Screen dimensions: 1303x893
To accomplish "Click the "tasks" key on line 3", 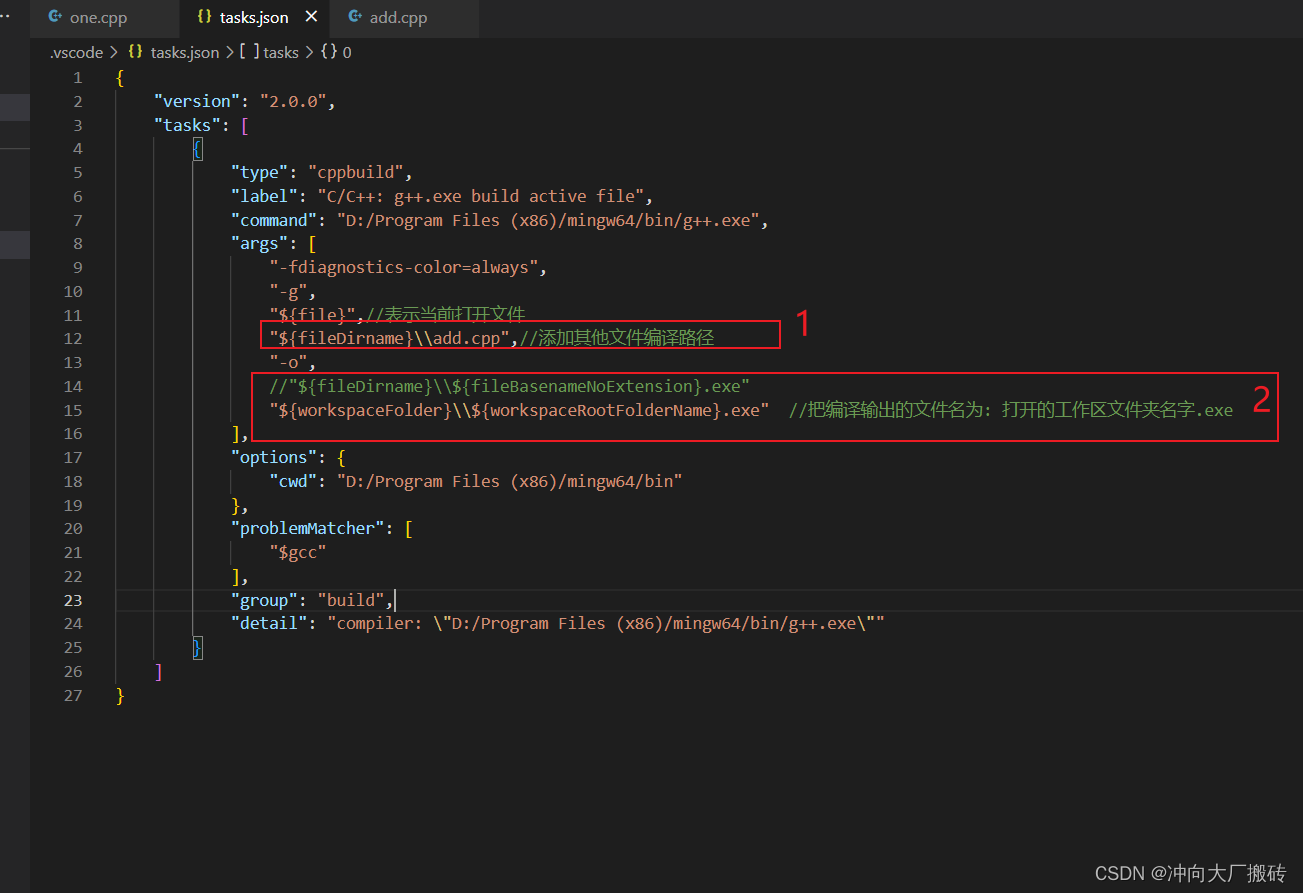I will pyautogui.click(x=187, y=125).
